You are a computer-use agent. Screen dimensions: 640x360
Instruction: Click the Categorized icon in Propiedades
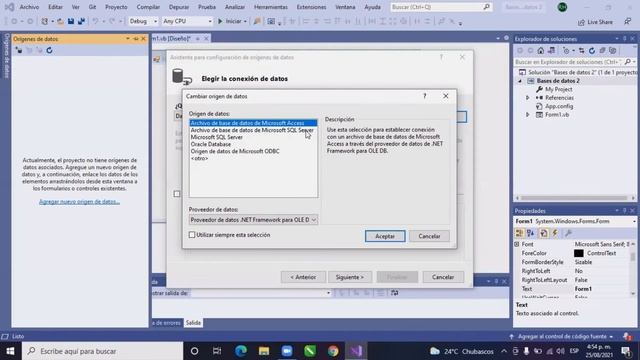(519, 233)
